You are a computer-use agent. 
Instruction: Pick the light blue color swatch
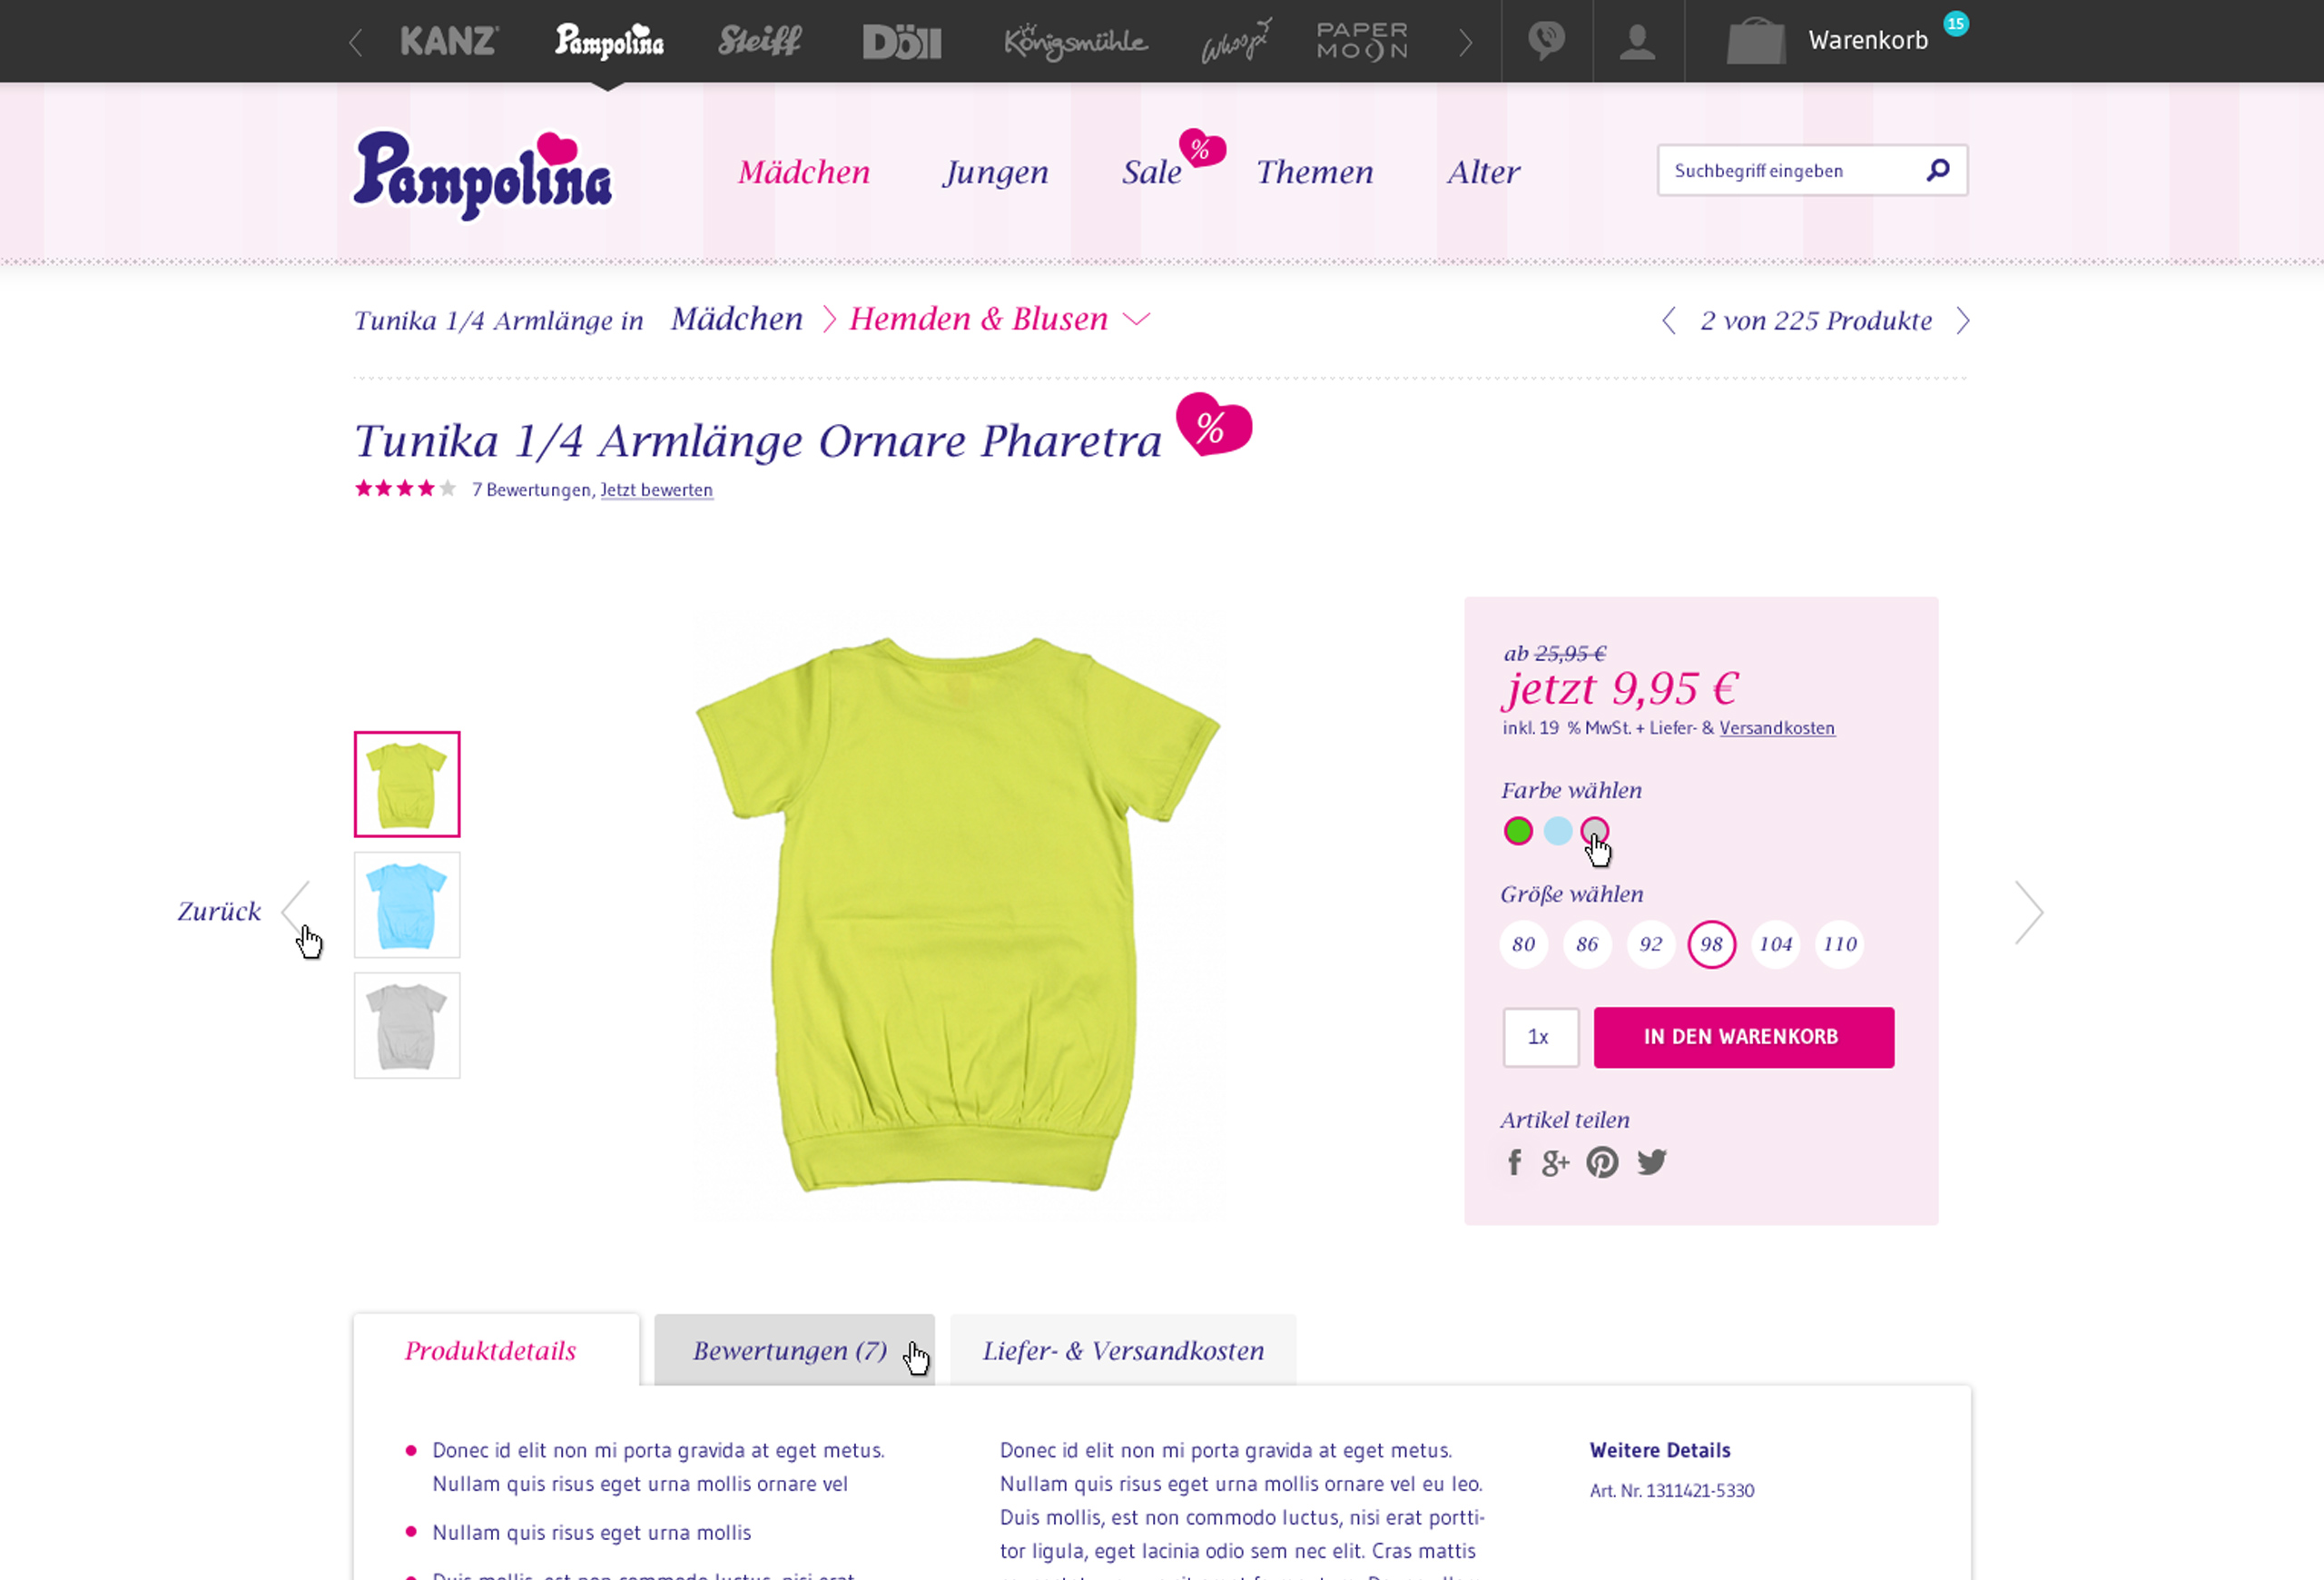(1557, 831)
